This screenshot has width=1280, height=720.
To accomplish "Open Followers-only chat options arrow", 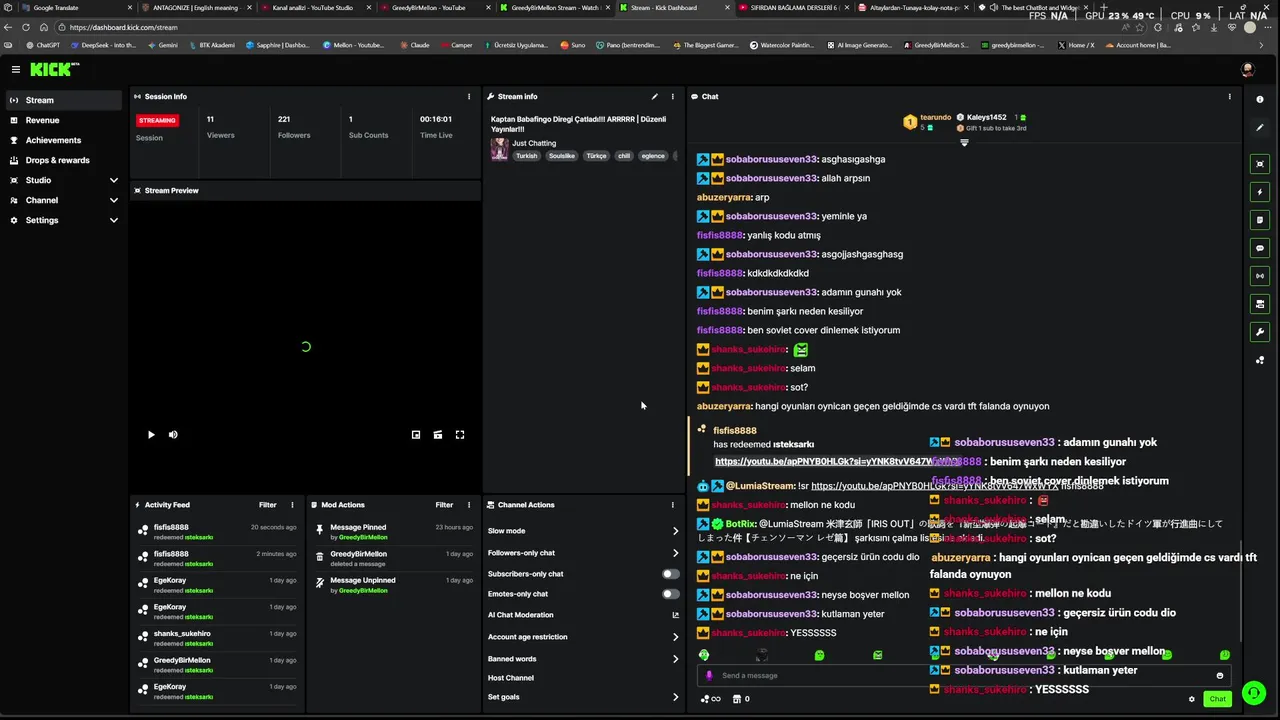I will [675, 553].
